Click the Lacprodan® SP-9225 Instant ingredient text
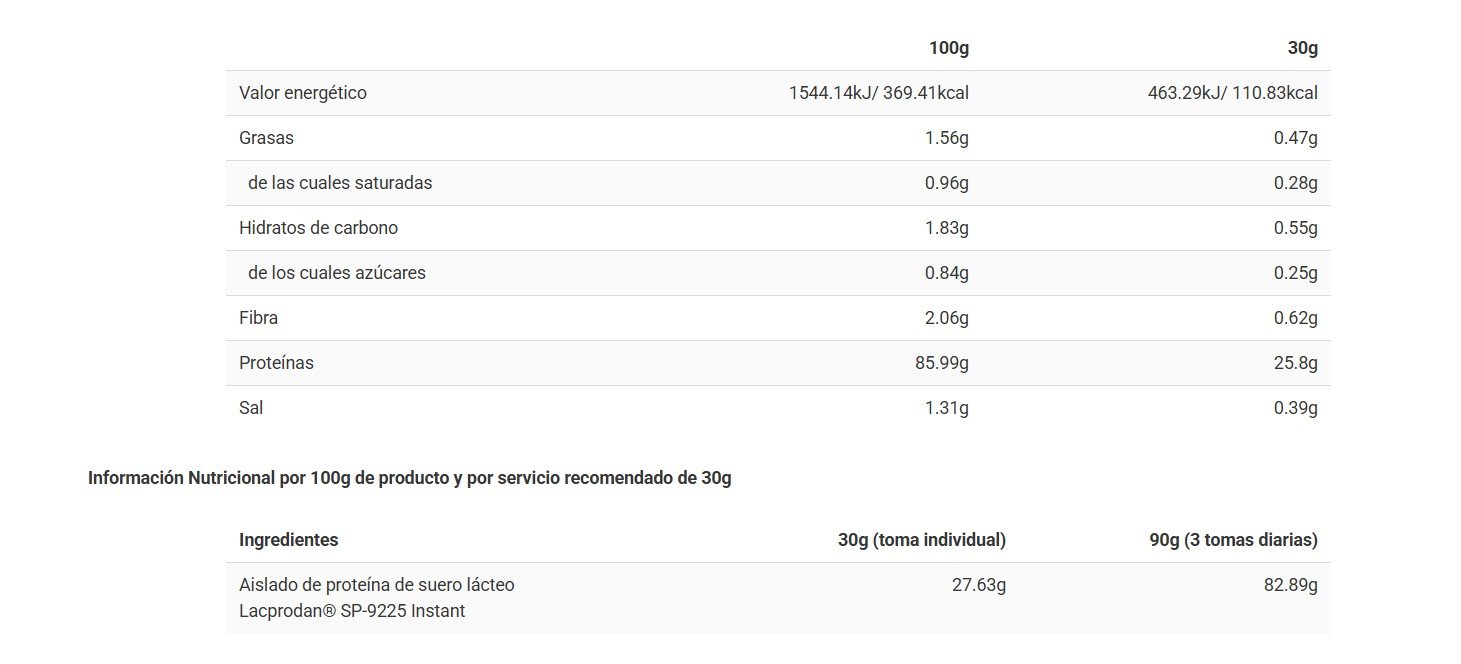This screenshot has width=1461, height=664. pos(352,611)
